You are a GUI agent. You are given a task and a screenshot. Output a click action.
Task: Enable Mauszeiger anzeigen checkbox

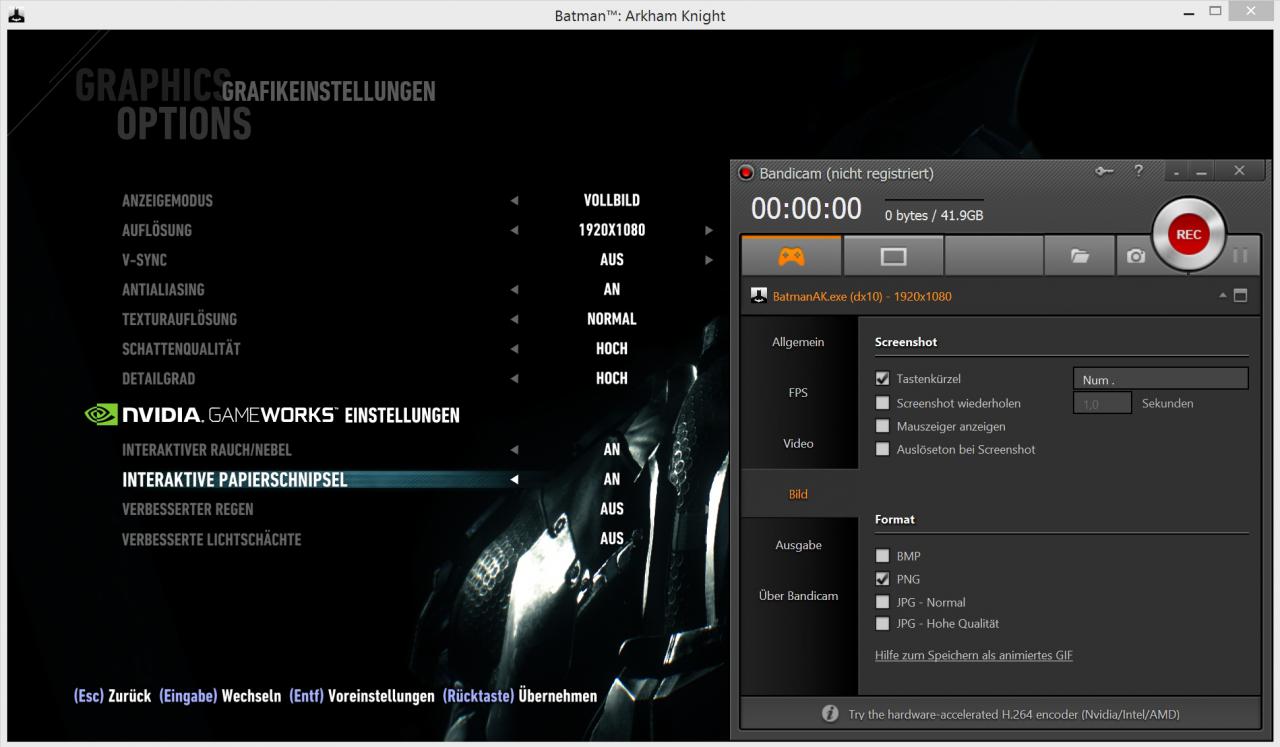click(x=882, y=426)
